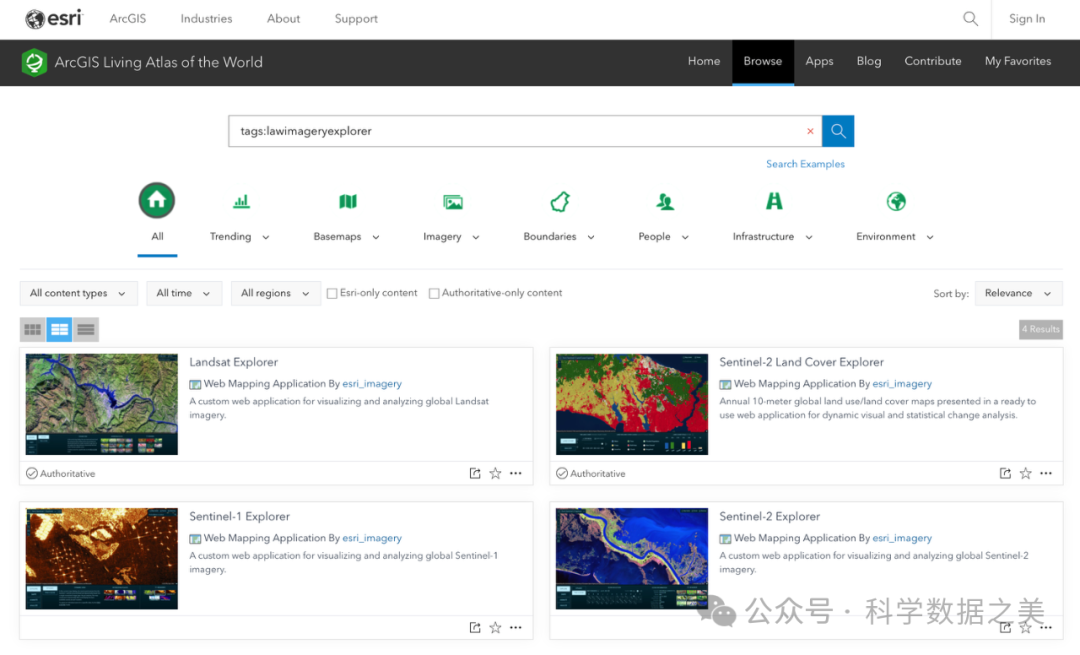Click the Environment globe icon

(896, 202)
